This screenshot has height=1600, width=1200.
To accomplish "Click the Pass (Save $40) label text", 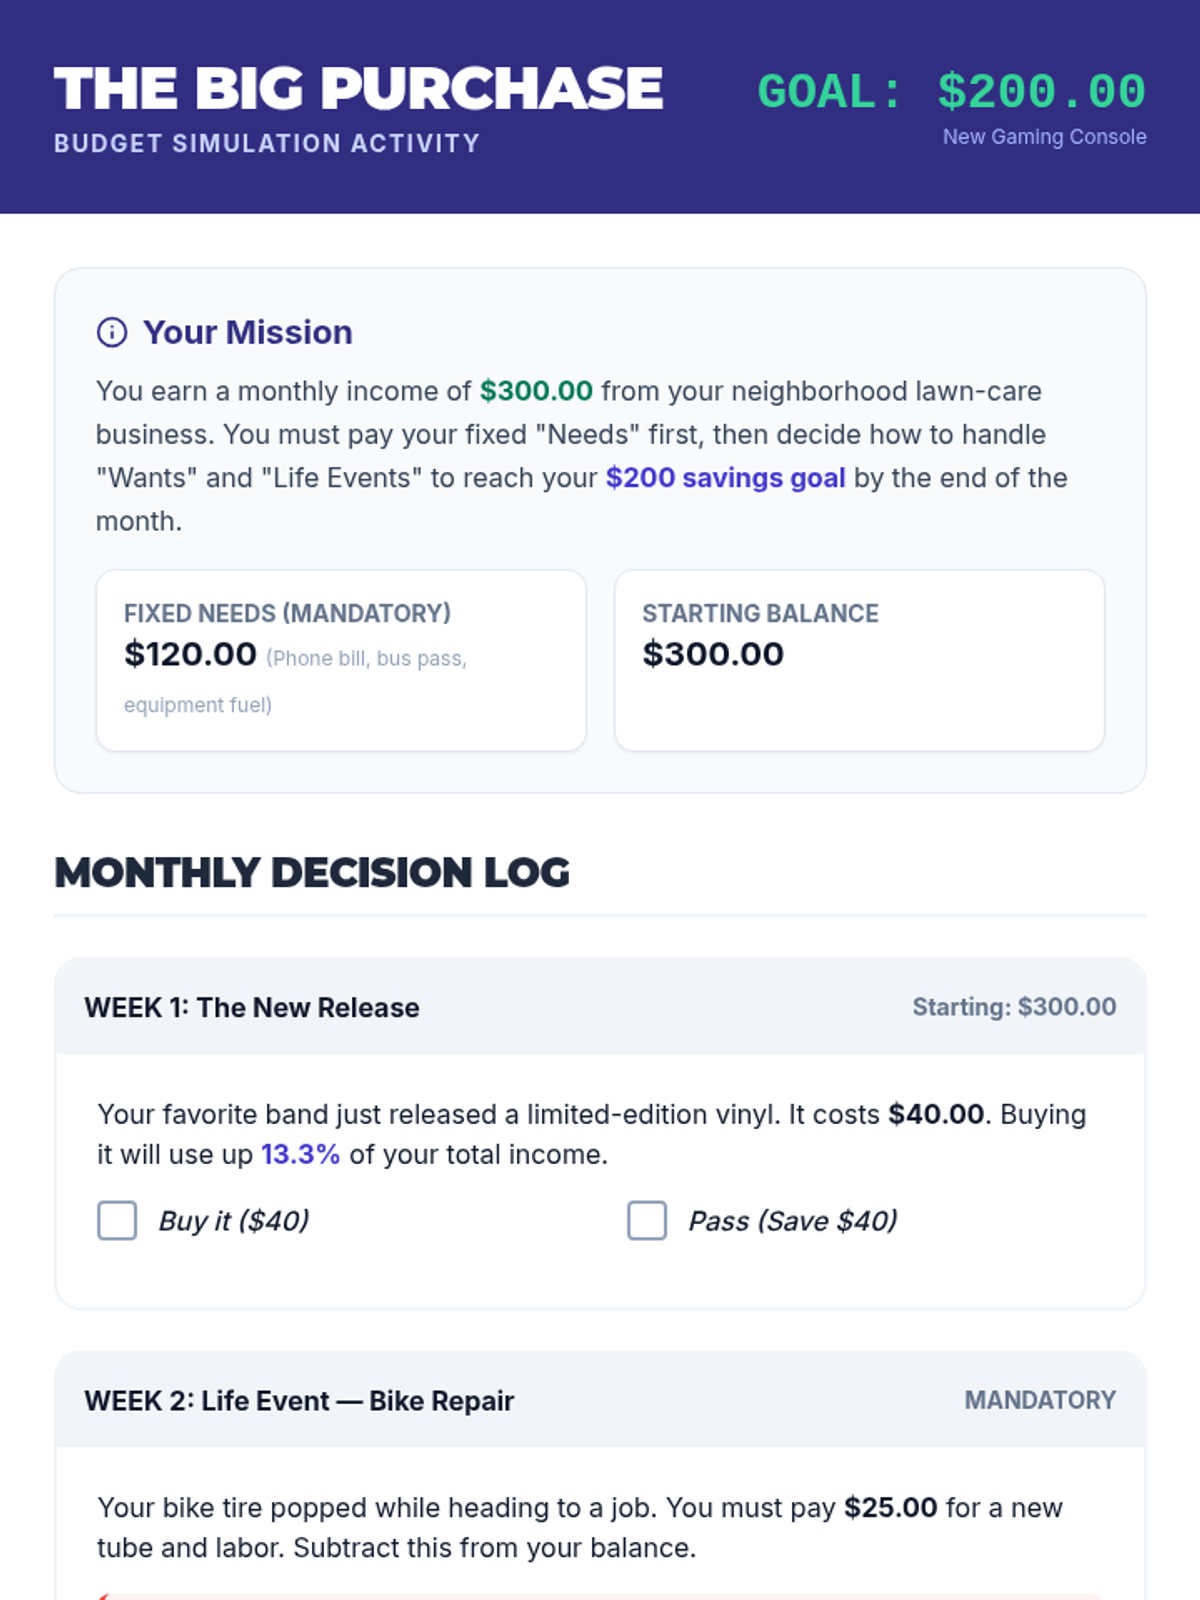I will (792, 1221).
